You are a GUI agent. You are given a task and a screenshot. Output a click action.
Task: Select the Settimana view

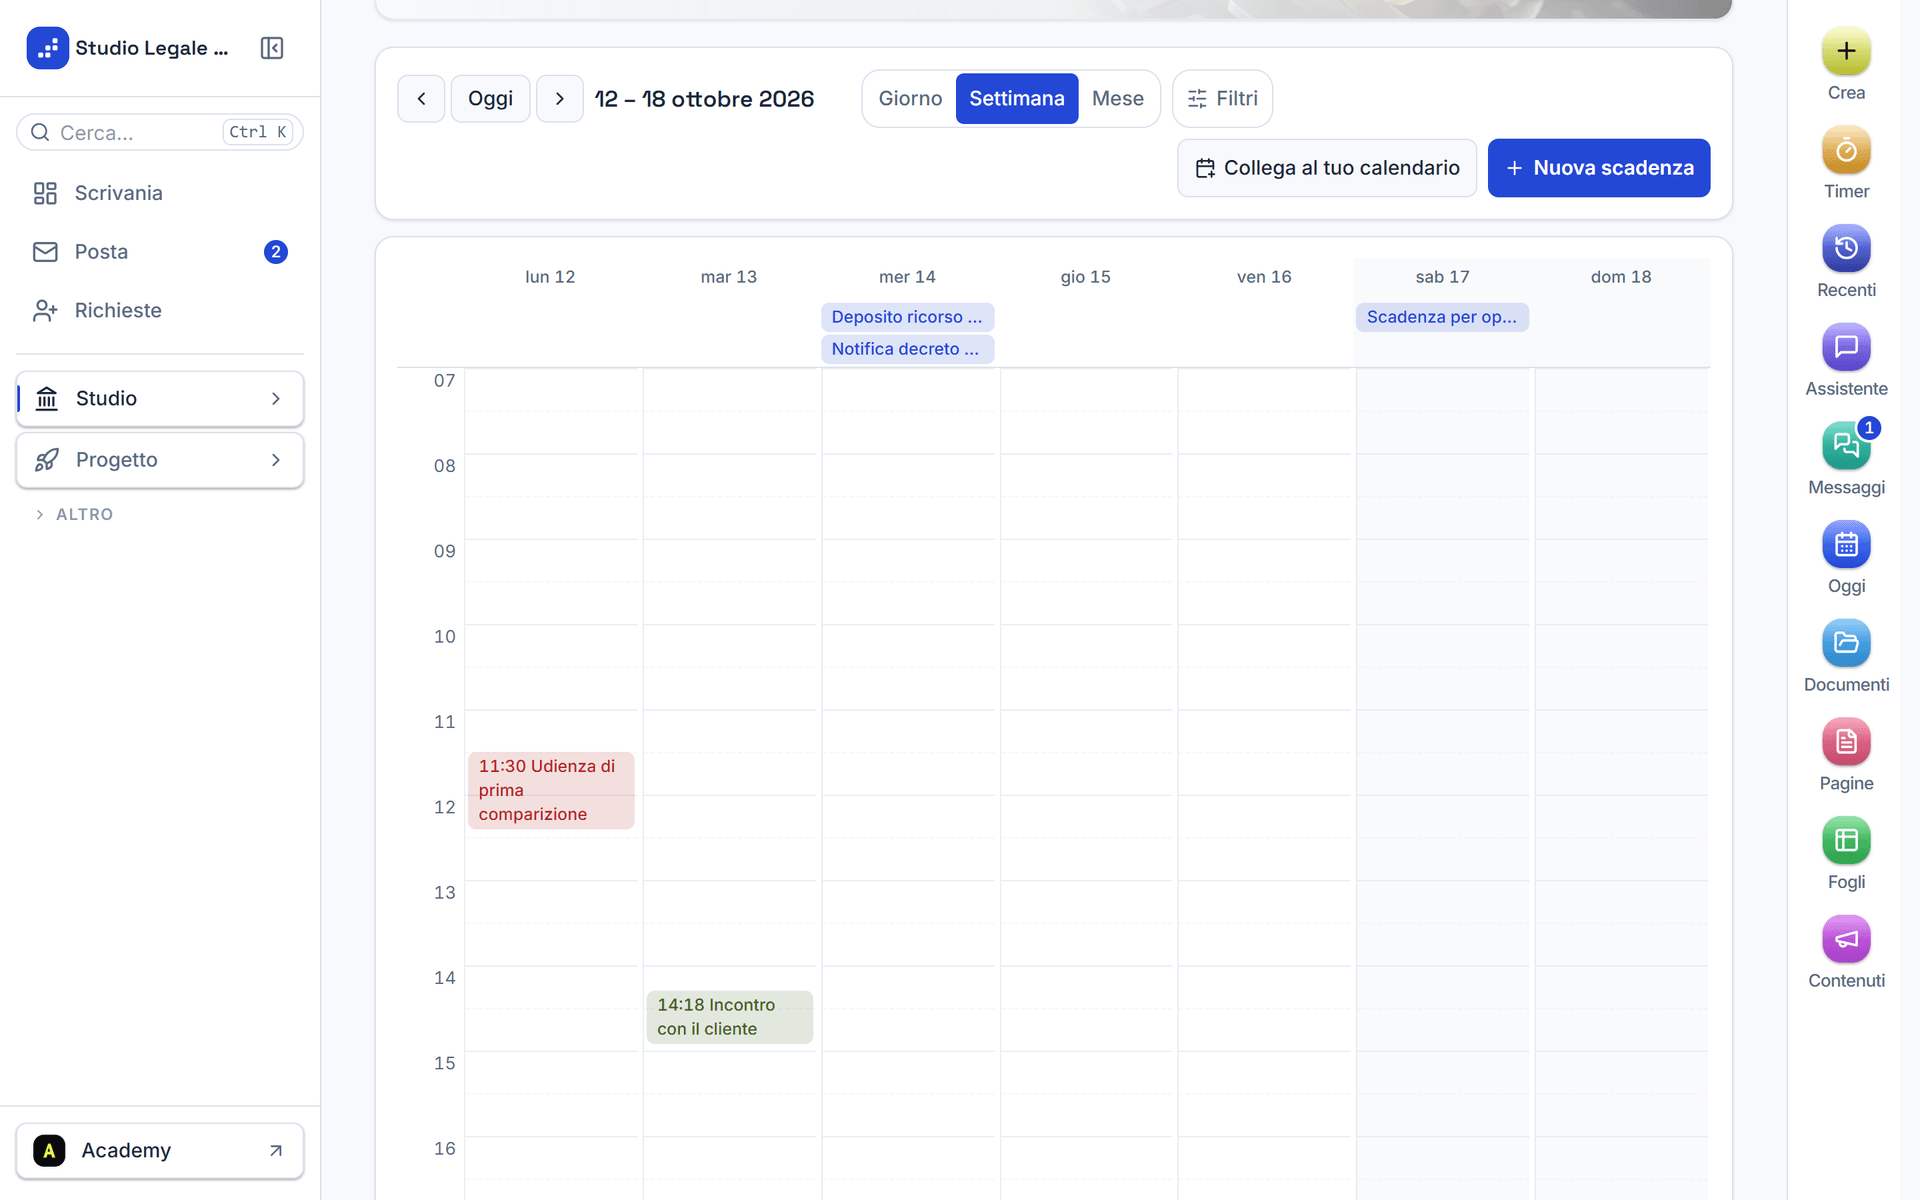(x=1017, y=98)
